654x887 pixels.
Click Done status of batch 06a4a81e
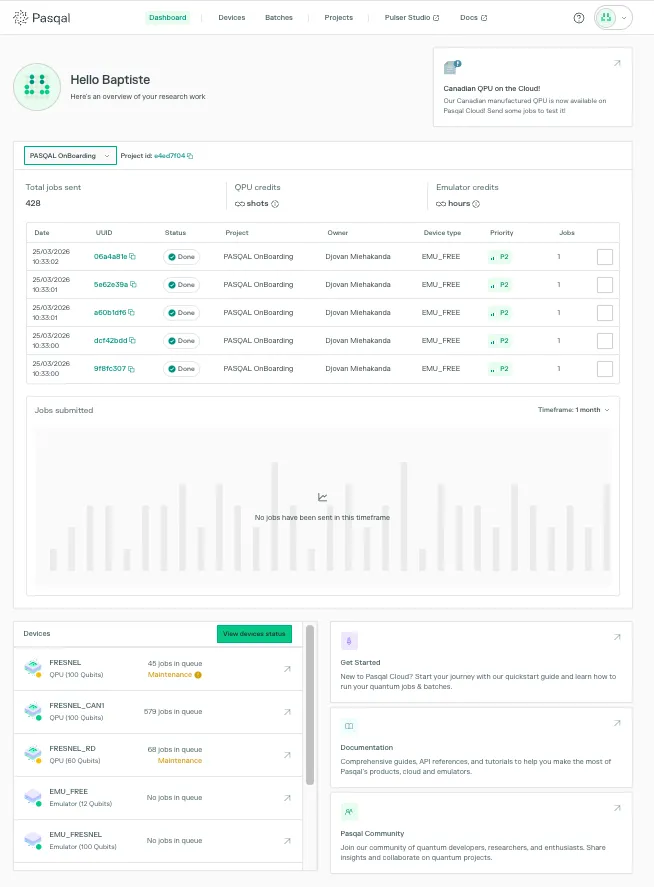click(181, 257)
